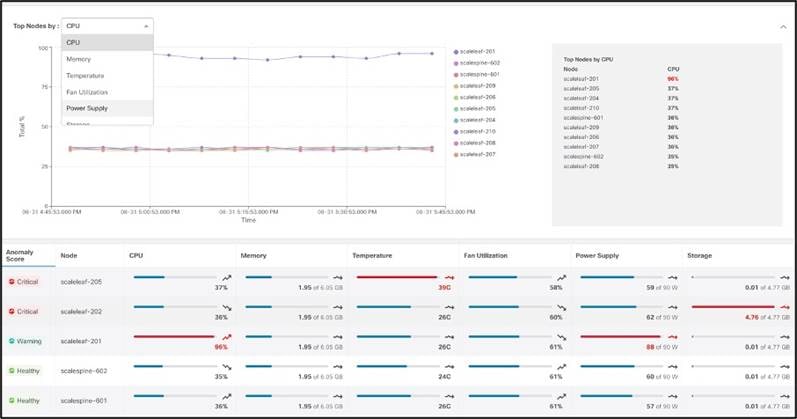
Task: Click CPU trend arrow for scalespine-601
Action: pyautogui.click(x=227, y=396)
